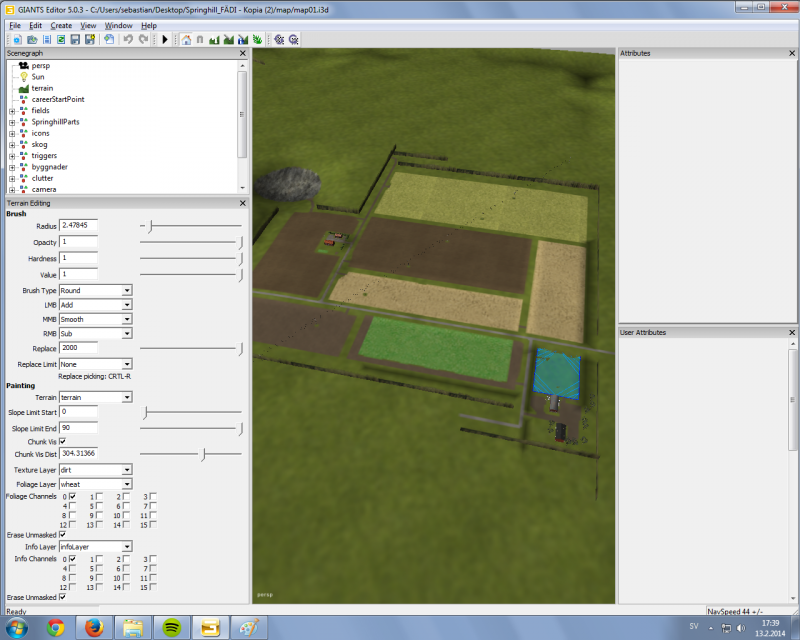Activate the terrain texture paint mode icon

click(229, 39)
